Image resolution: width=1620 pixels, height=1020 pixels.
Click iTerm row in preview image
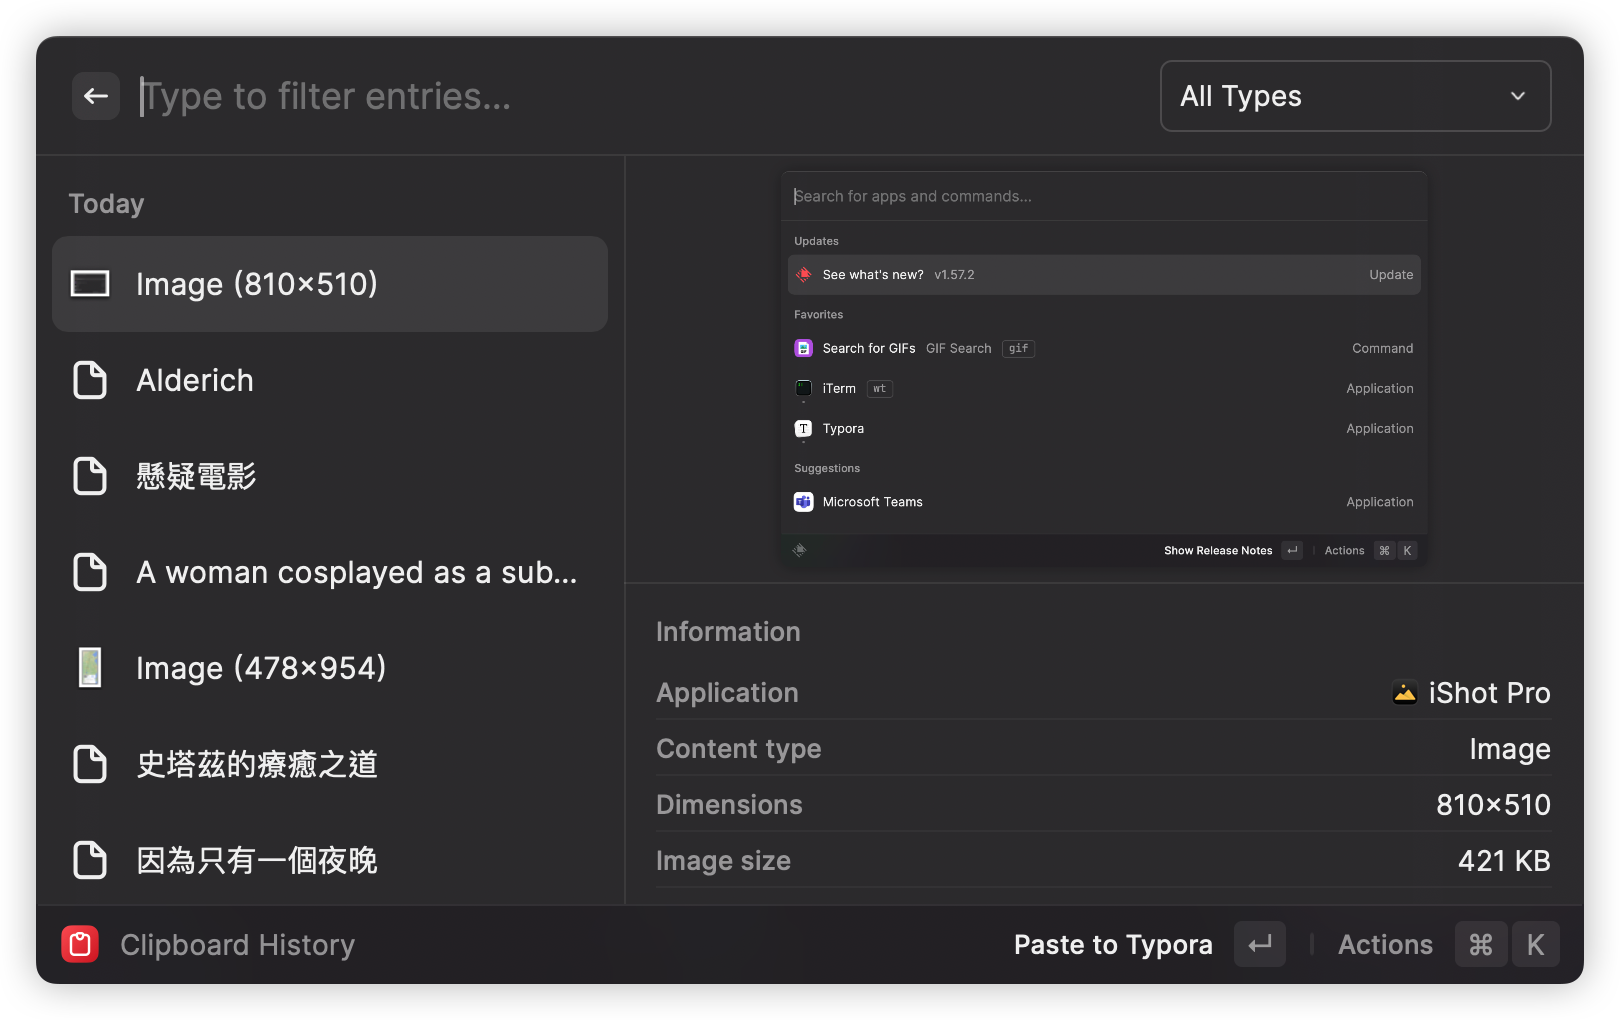pos(1104,388)
